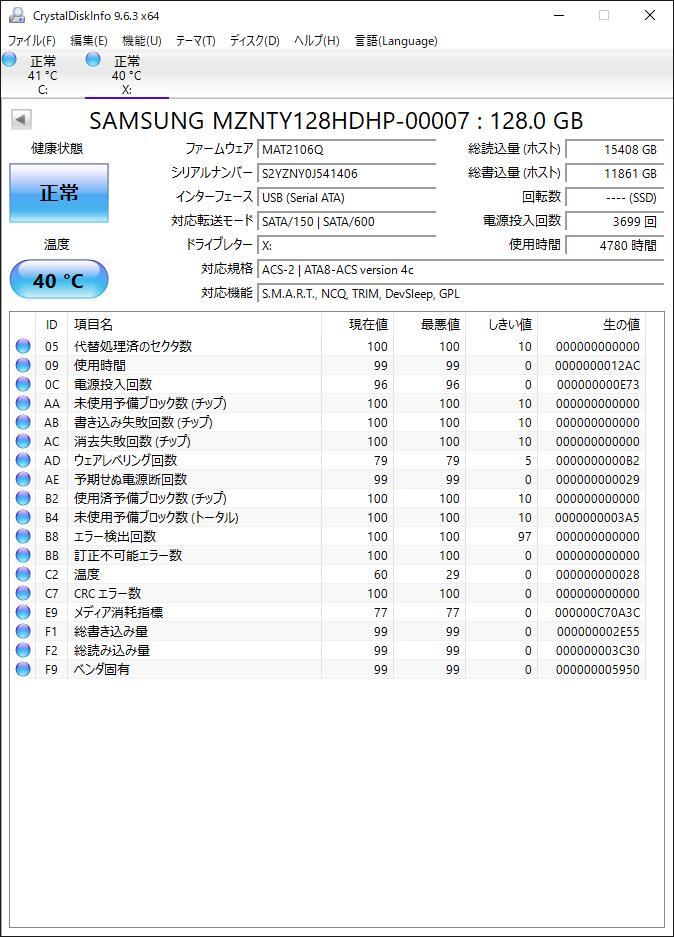Click status orb for drive C:
The width and height of the screenshot is (674, 937).
point(9,60)
